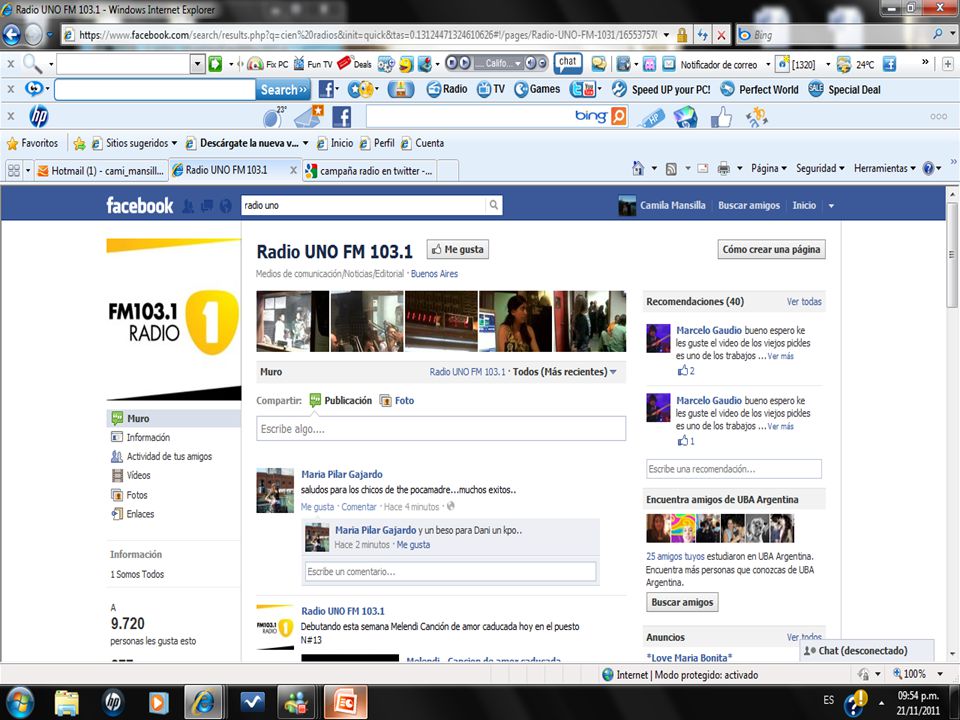Open IE home page icon
The image size is (960, 720).
click(638, 168)
